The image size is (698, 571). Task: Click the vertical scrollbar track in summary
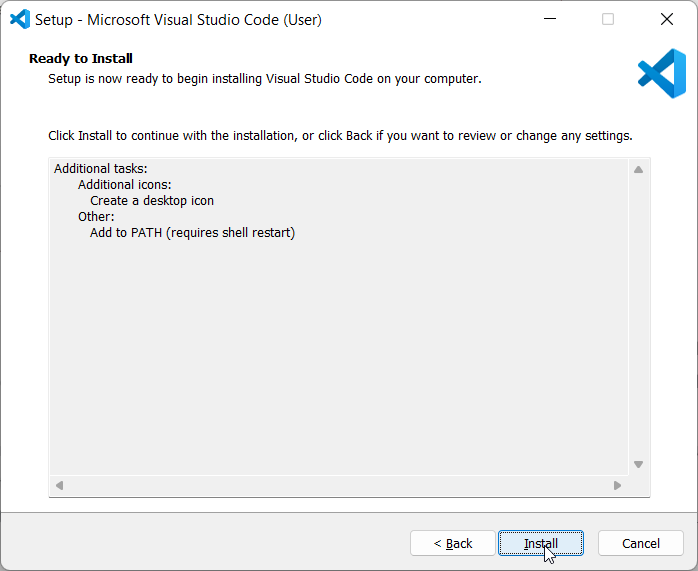click(x=638, y=317)
